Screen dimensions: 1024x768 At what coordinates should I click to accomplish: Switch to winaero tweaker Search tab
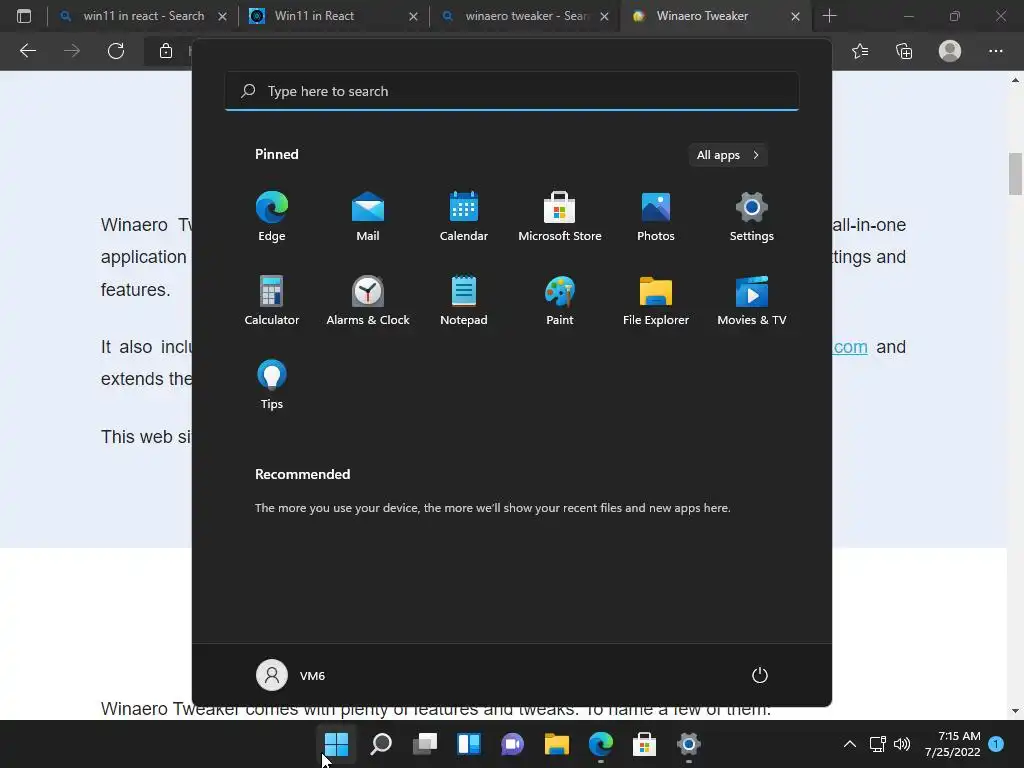click(x=524, y=16)
